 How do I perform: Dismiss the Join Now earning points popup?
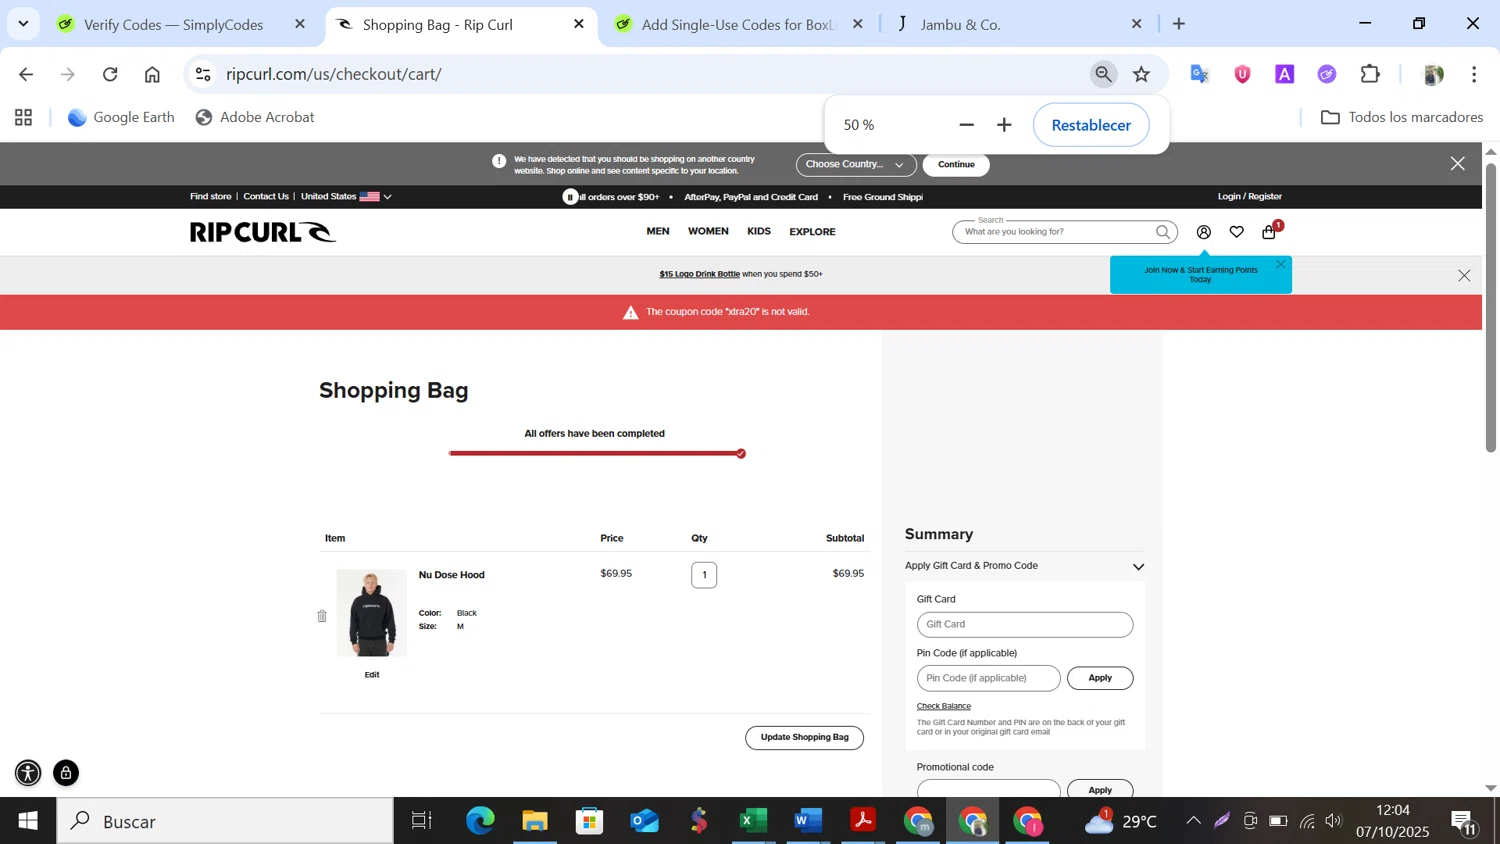click(1281, 265)
